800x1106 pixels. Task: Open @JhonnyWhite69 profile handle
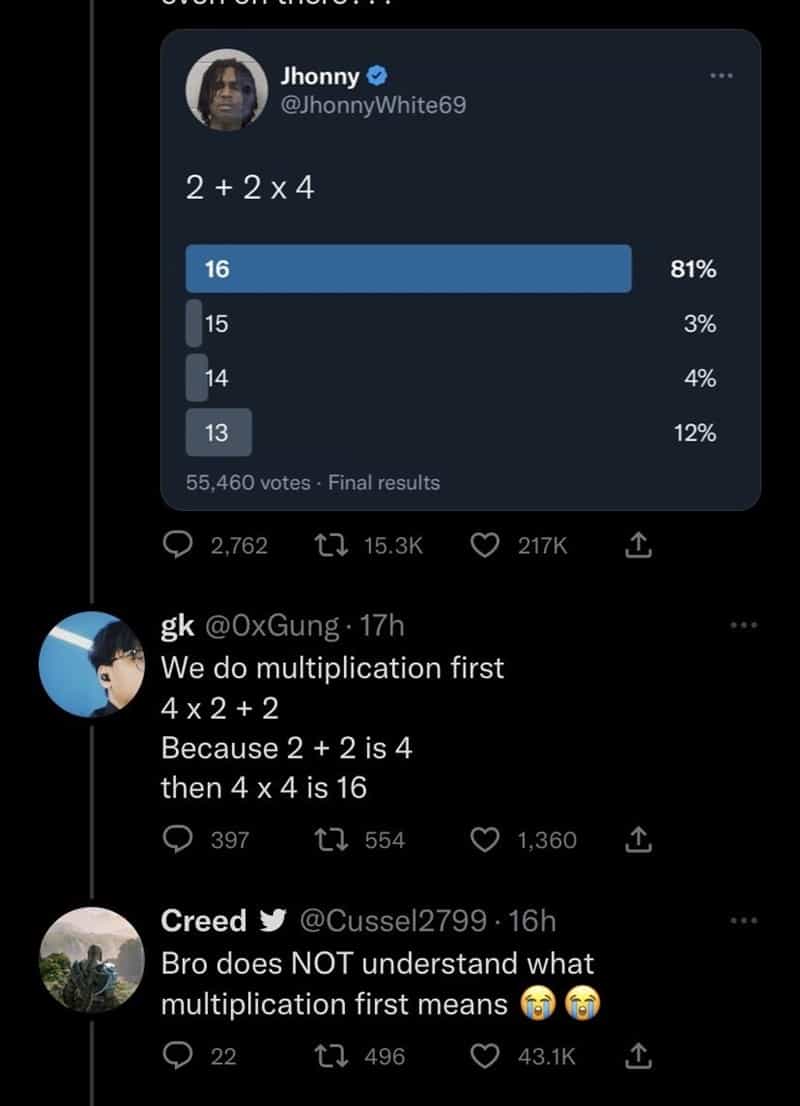pyautogui.click(x=374, y=105)
